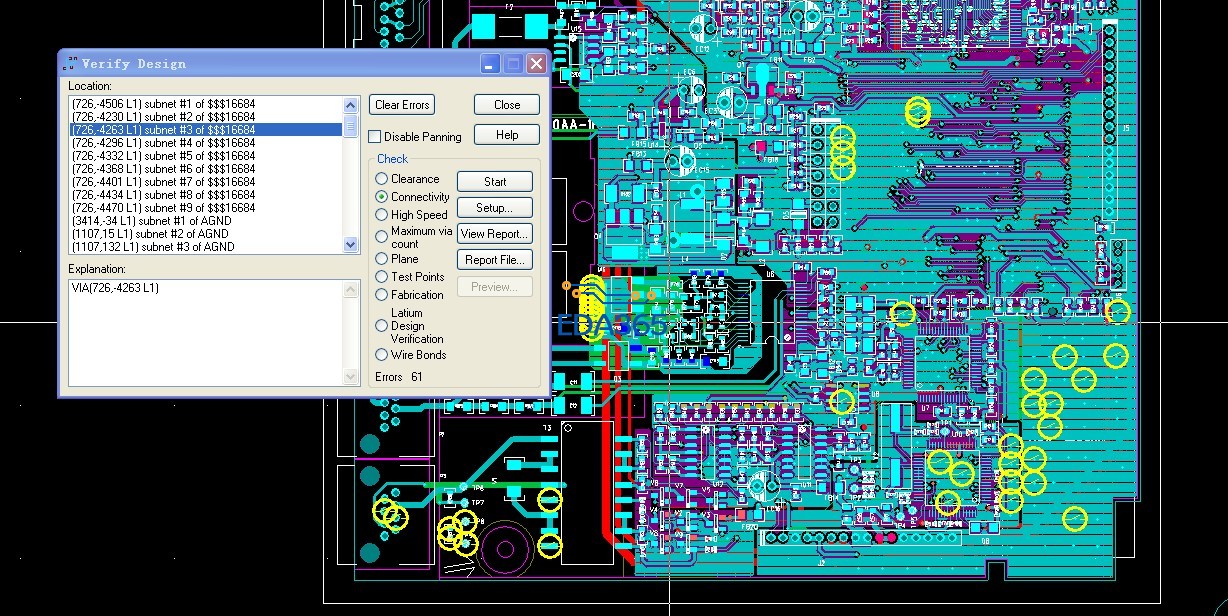Select error (3414,-34 L1) subnet #1 of AGND

coord(205,221)
